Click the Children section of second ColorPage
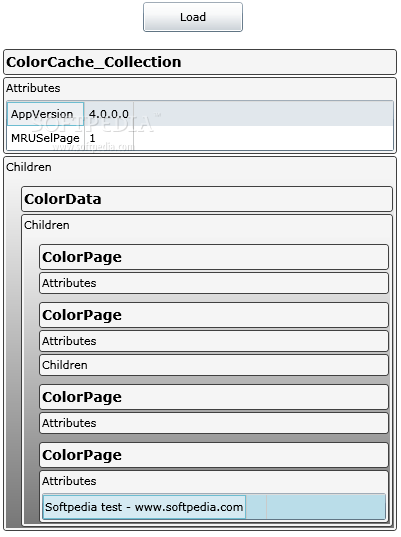401x537 pixels. 214,365
